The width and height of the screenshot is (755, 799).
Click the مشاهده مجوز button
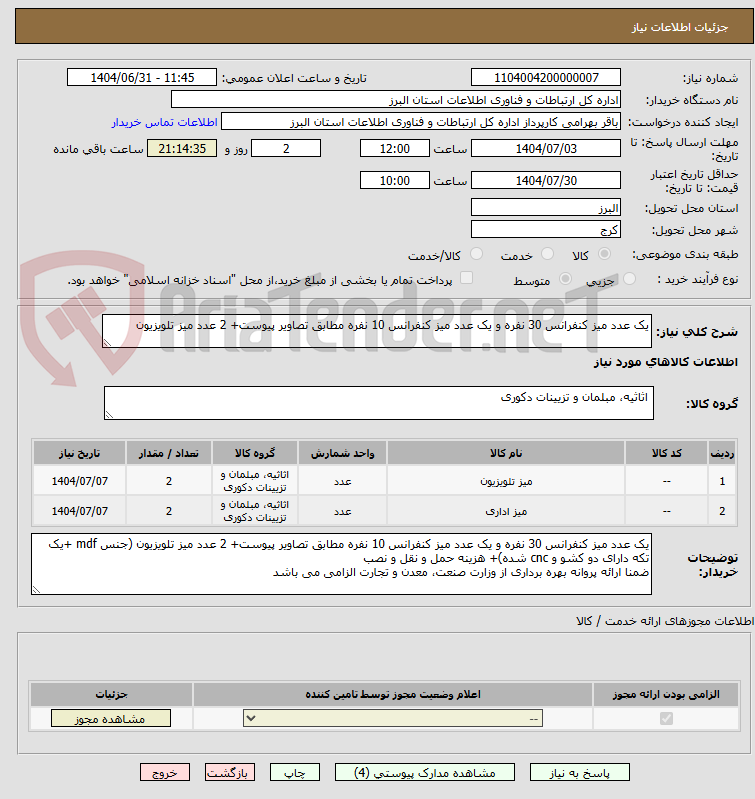[x=111, y=718]
